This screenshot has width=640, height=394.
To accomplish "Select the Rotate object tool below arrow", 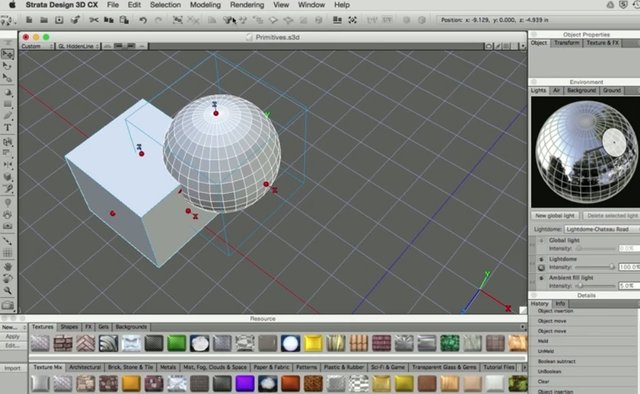I will tap(7, 66).
